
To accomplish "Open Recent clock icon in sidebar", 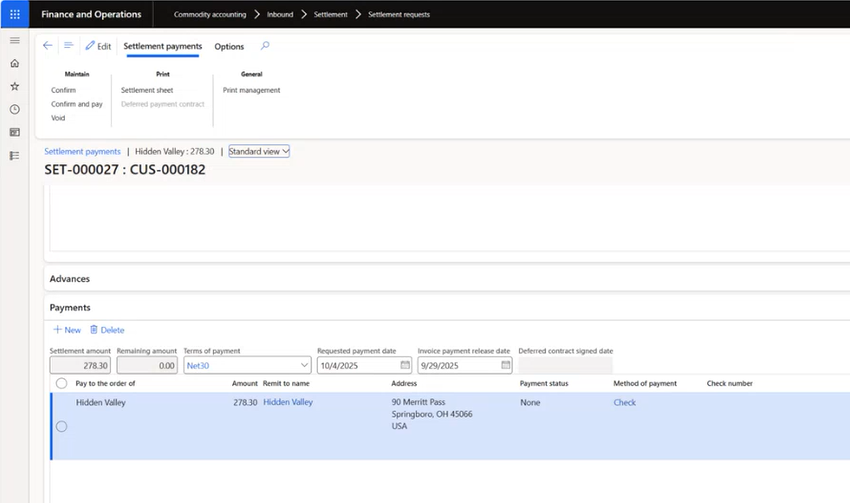I will (14, 109).
